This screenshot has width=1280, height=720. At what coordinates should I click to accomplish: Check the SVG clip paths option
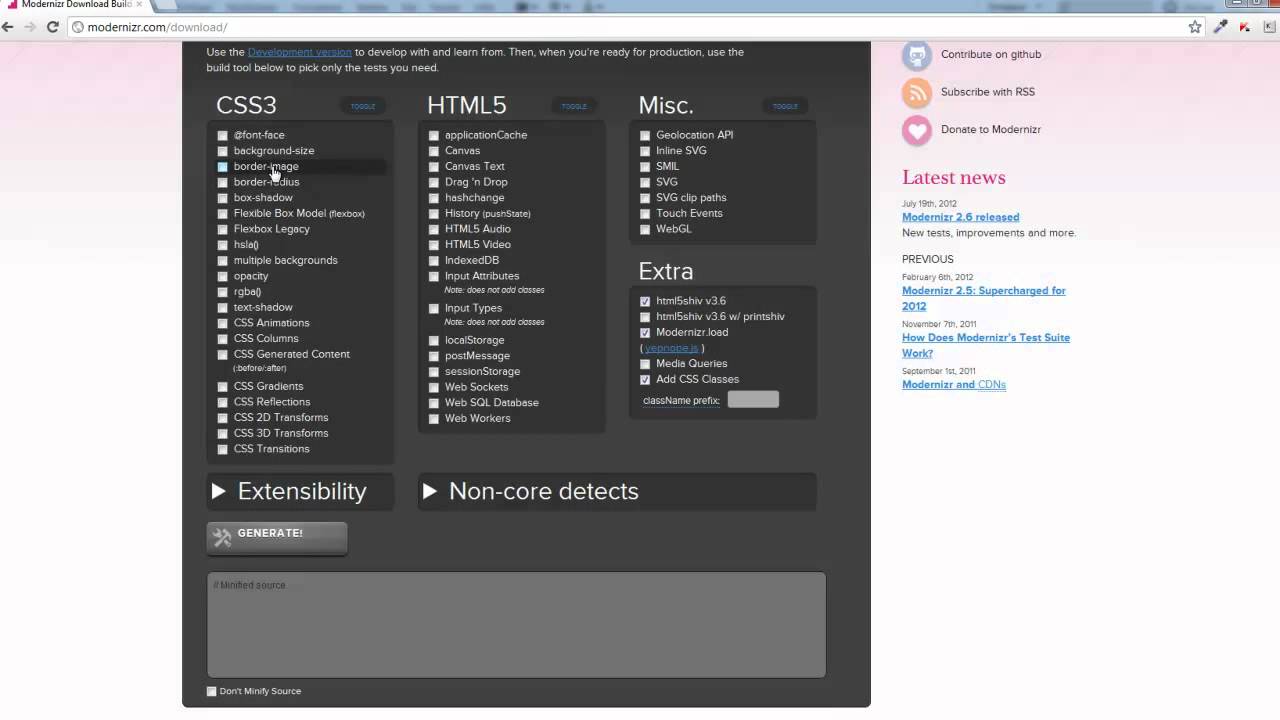645,198
